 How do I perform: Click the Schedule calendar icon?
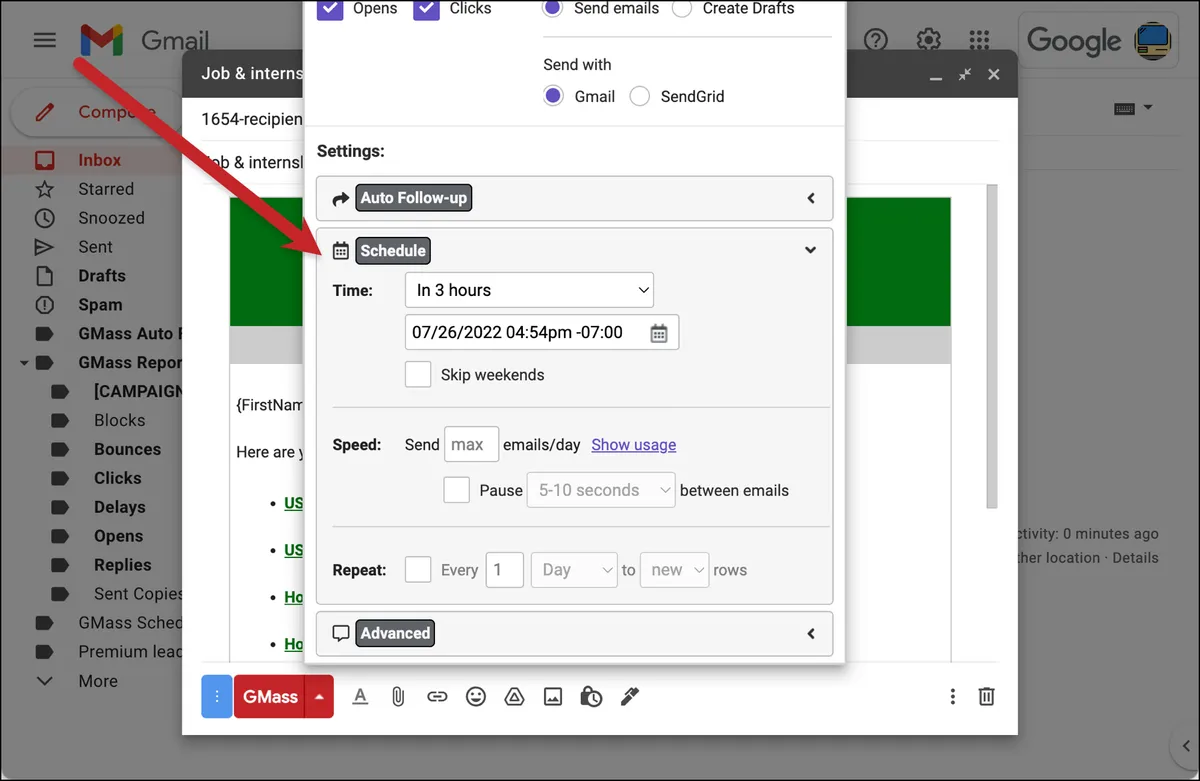point(341,250)
